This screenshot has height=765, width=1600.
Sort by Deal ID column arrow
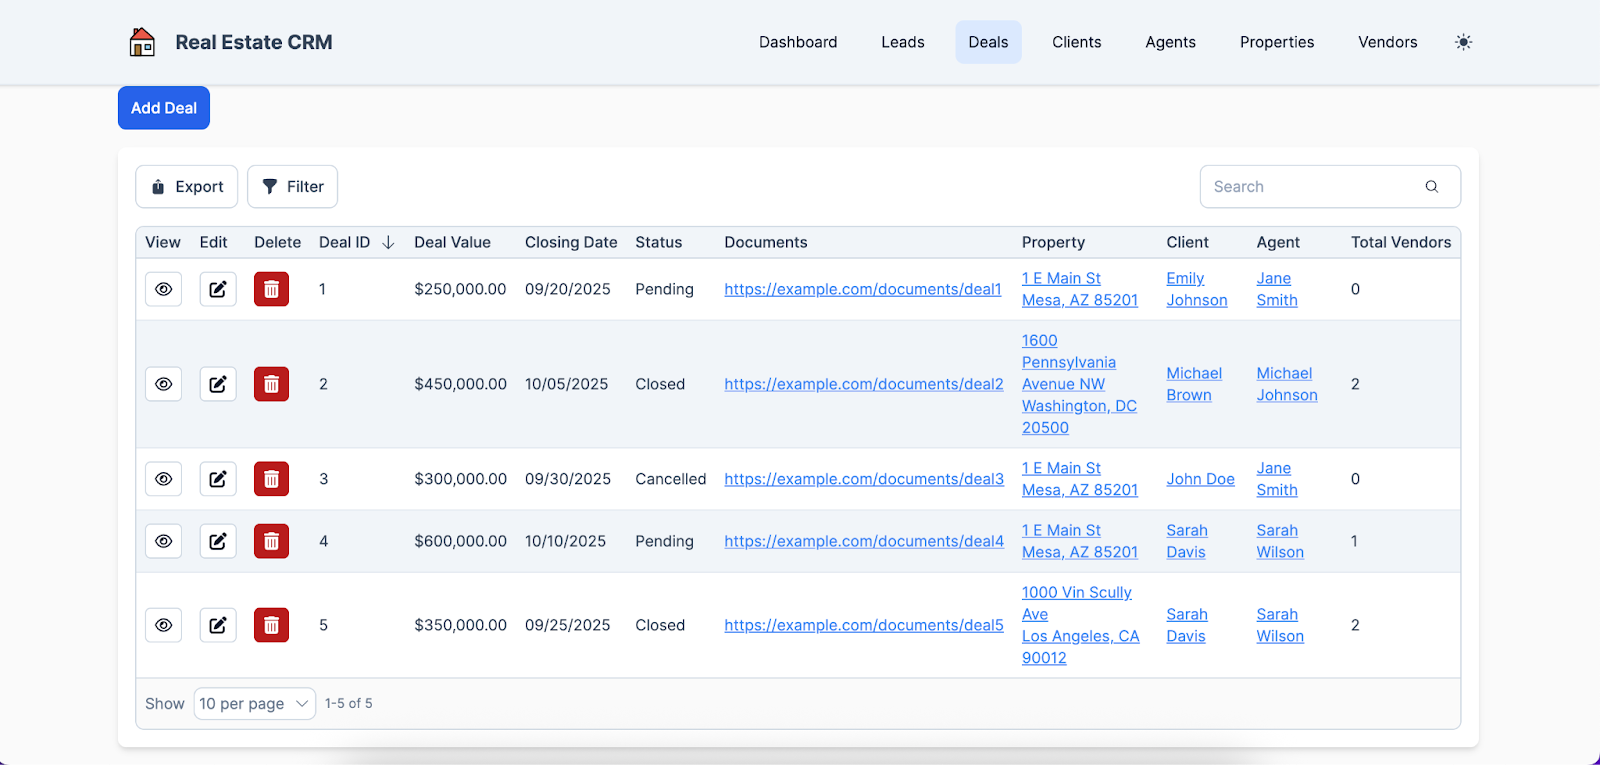[388, 243]
